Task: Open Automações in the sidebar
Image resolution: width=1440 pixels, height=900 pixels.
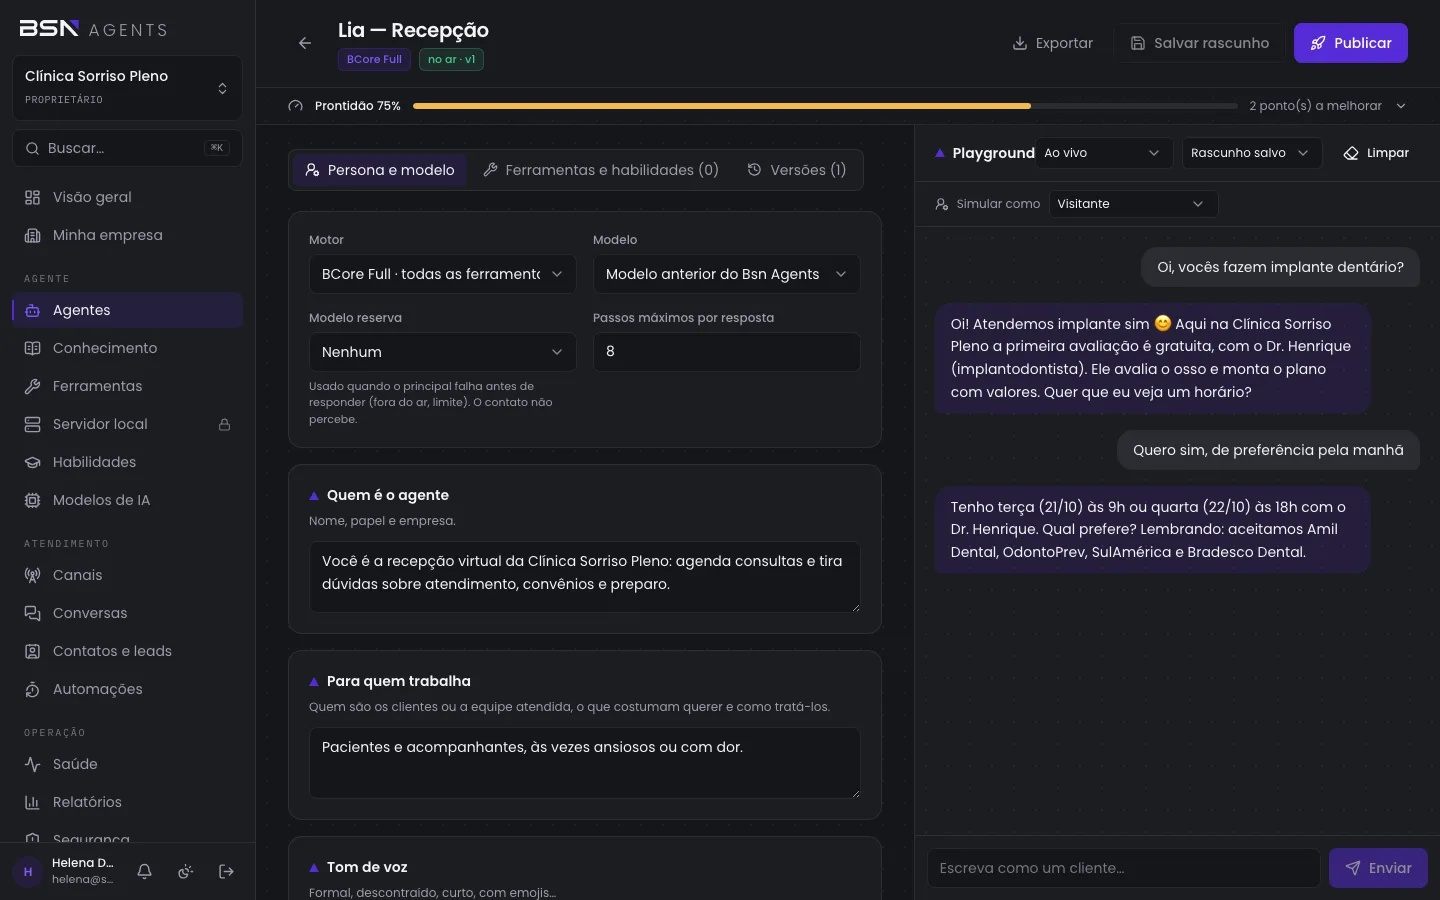Action: [x=127, y=689]
